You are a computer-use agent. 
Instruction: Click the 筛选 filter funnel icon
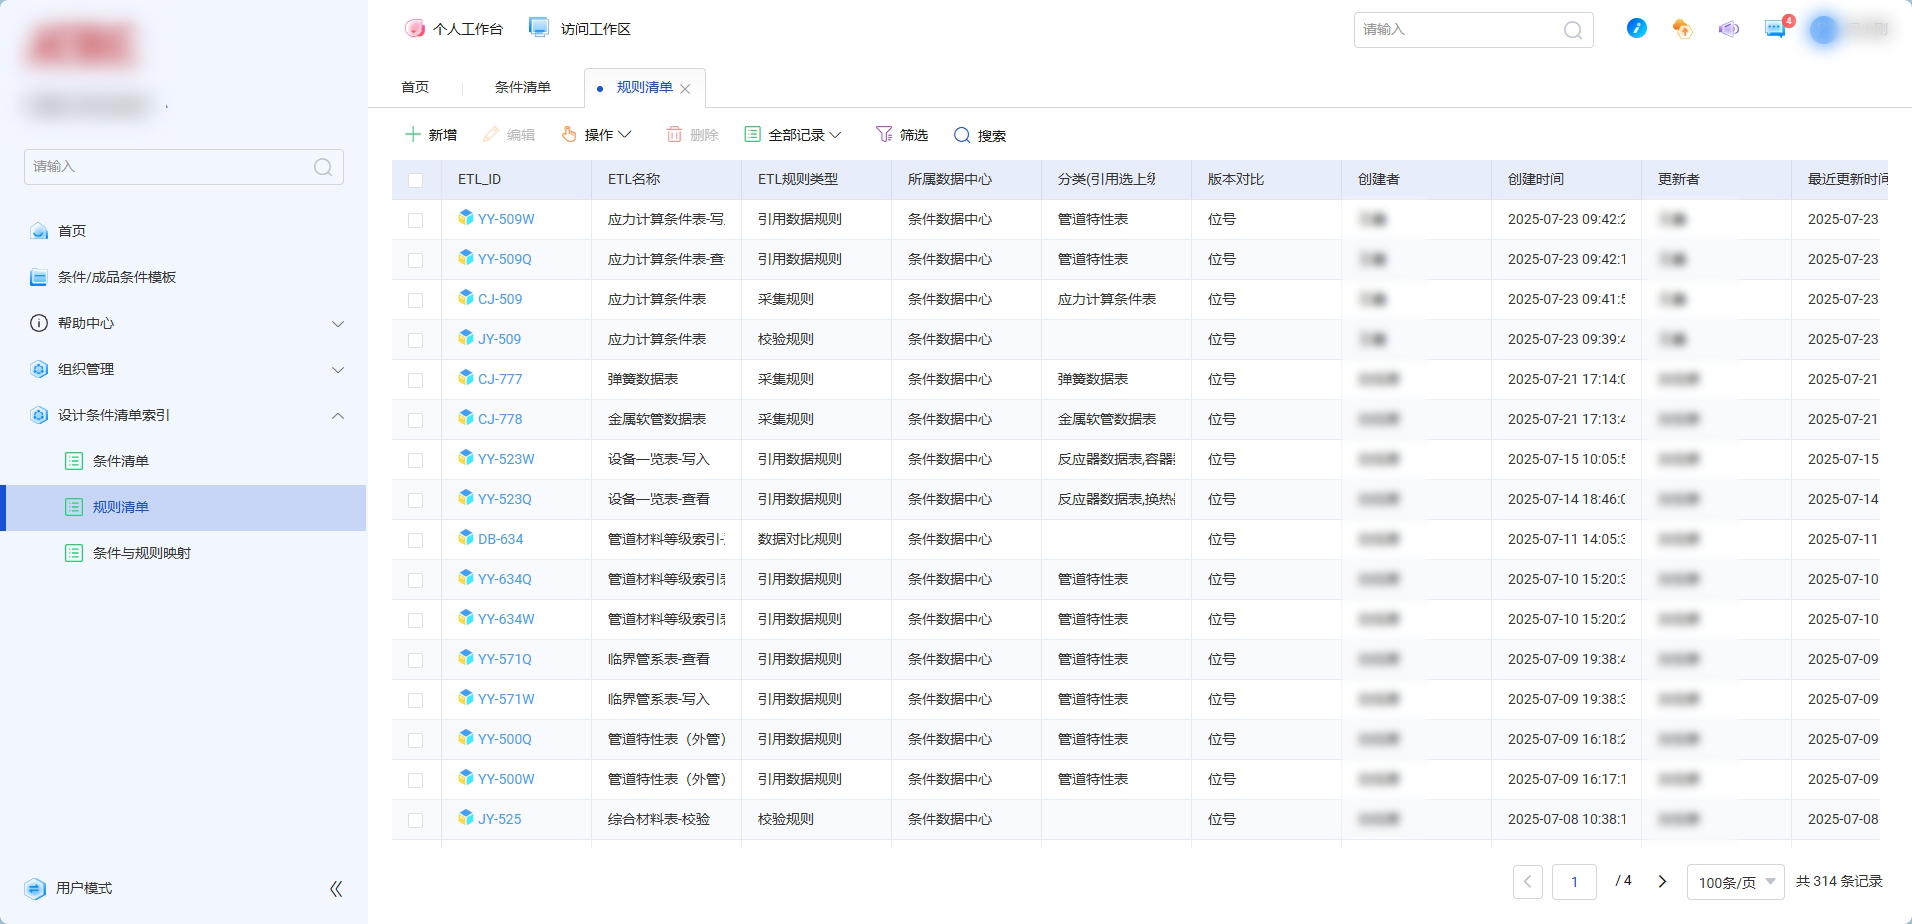(884, 134)
